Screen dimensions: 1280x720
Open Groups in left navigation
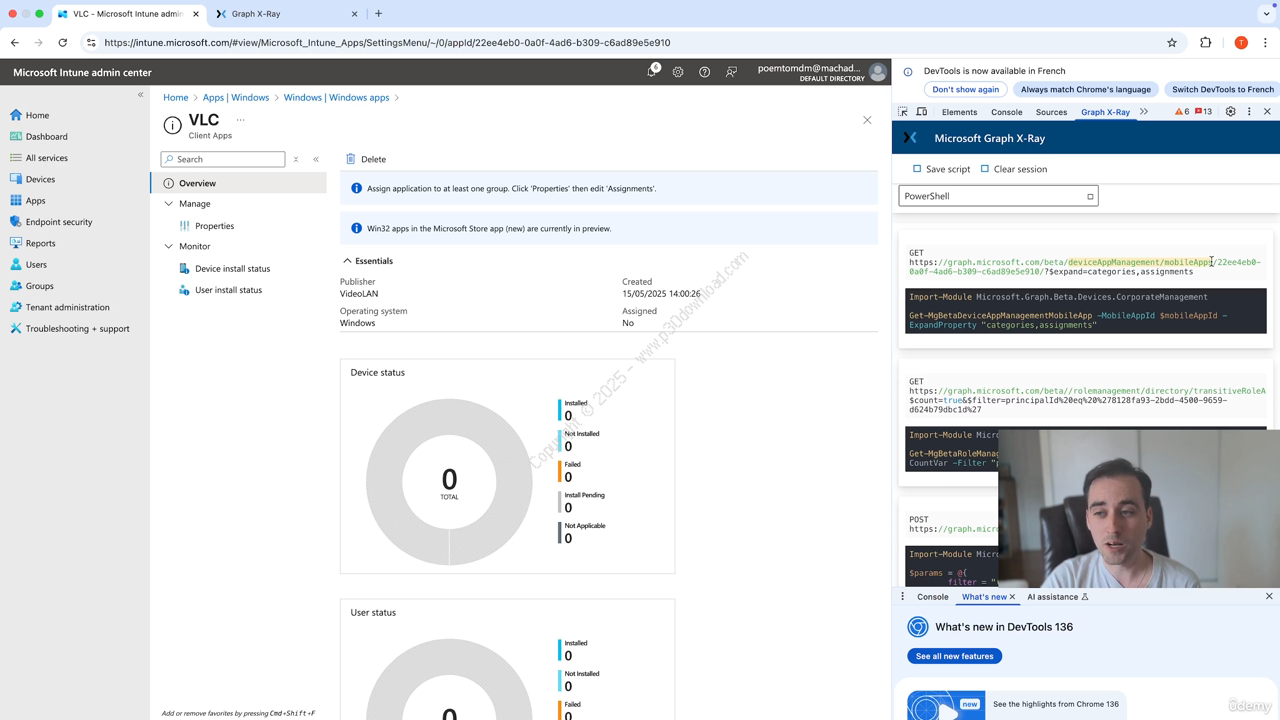[x=39, y=286]
